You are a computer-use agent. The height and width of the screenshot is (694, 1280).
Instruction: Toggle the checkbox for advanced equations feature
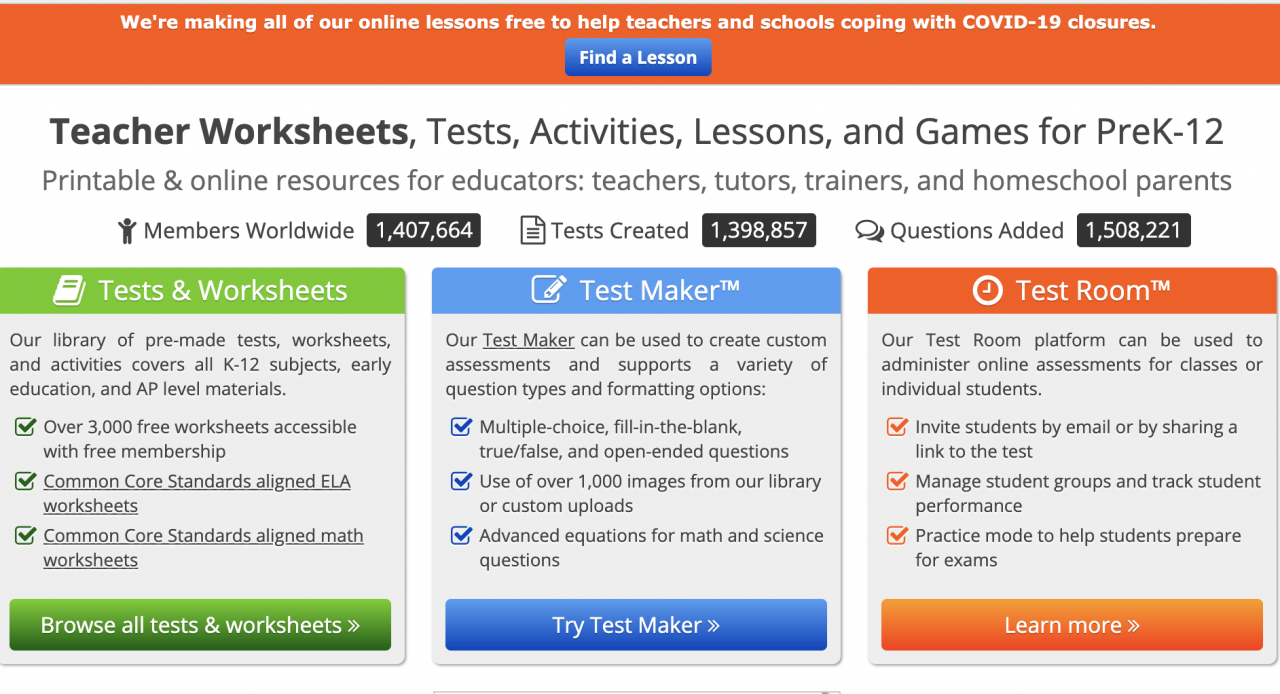(461, 535)
